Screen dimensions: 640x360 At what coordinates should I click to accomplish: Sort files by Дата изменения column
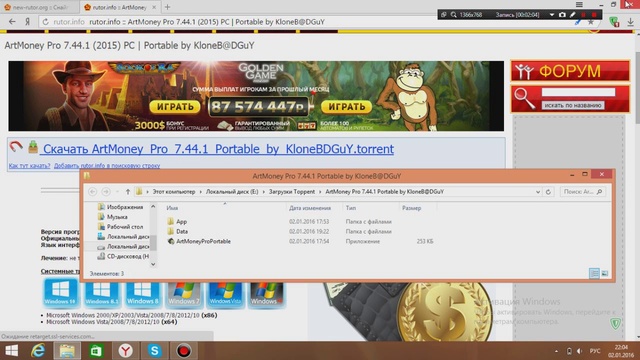pos(310,208)
